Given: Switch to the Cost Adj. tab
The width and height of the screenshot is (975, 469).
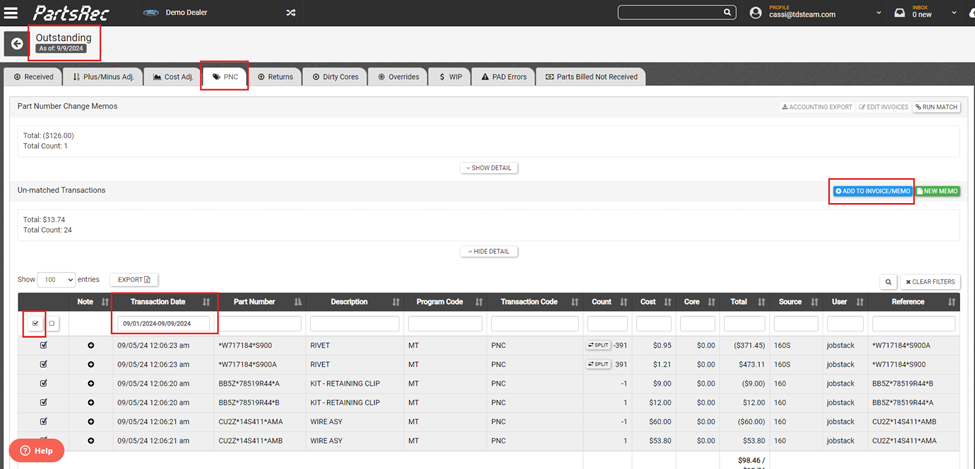Looking at the screenshot, I should (173, 77).
